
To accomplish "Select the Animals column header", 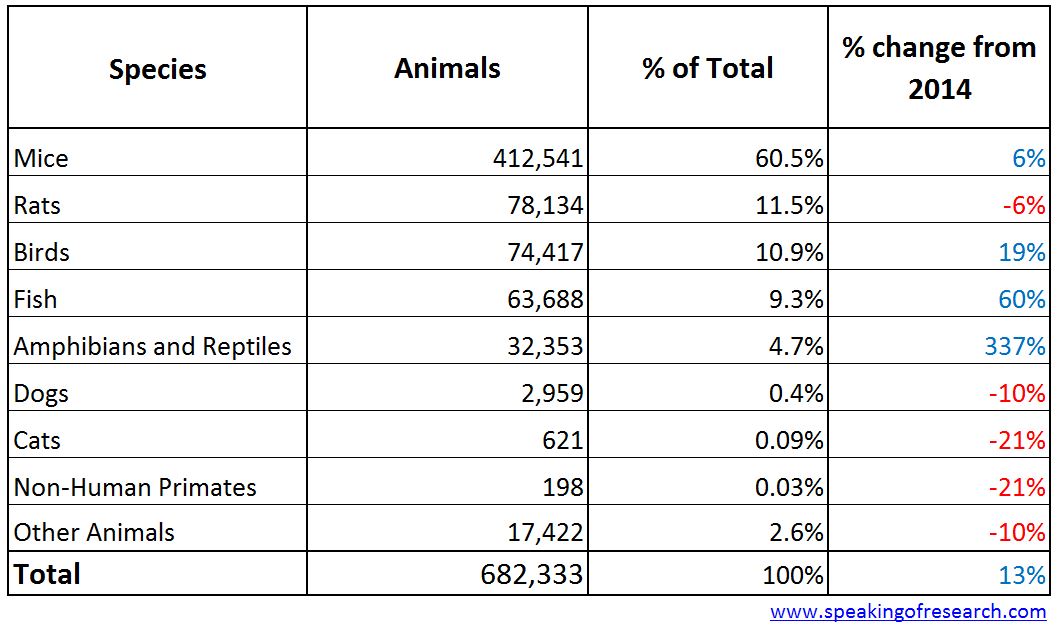I will (447, 68).
